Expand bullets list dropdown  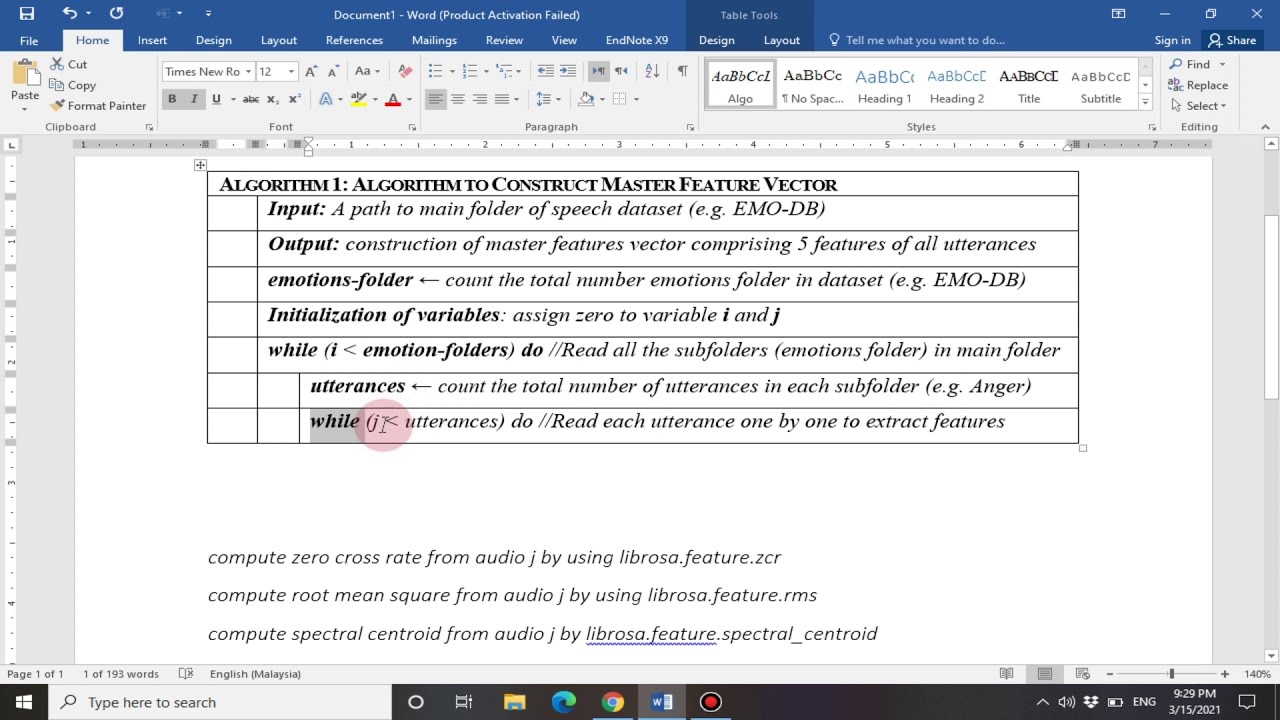coord(452,71)
